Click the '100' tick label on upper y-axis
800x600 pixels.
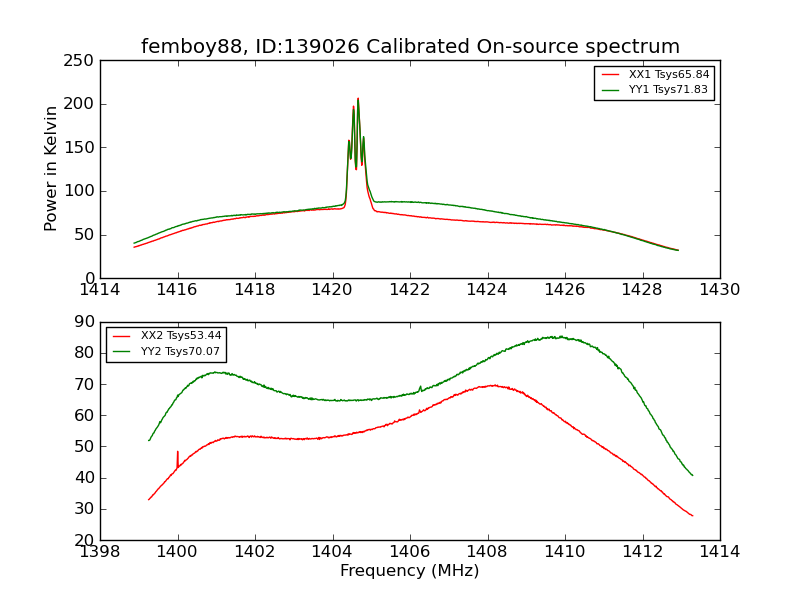79,191
